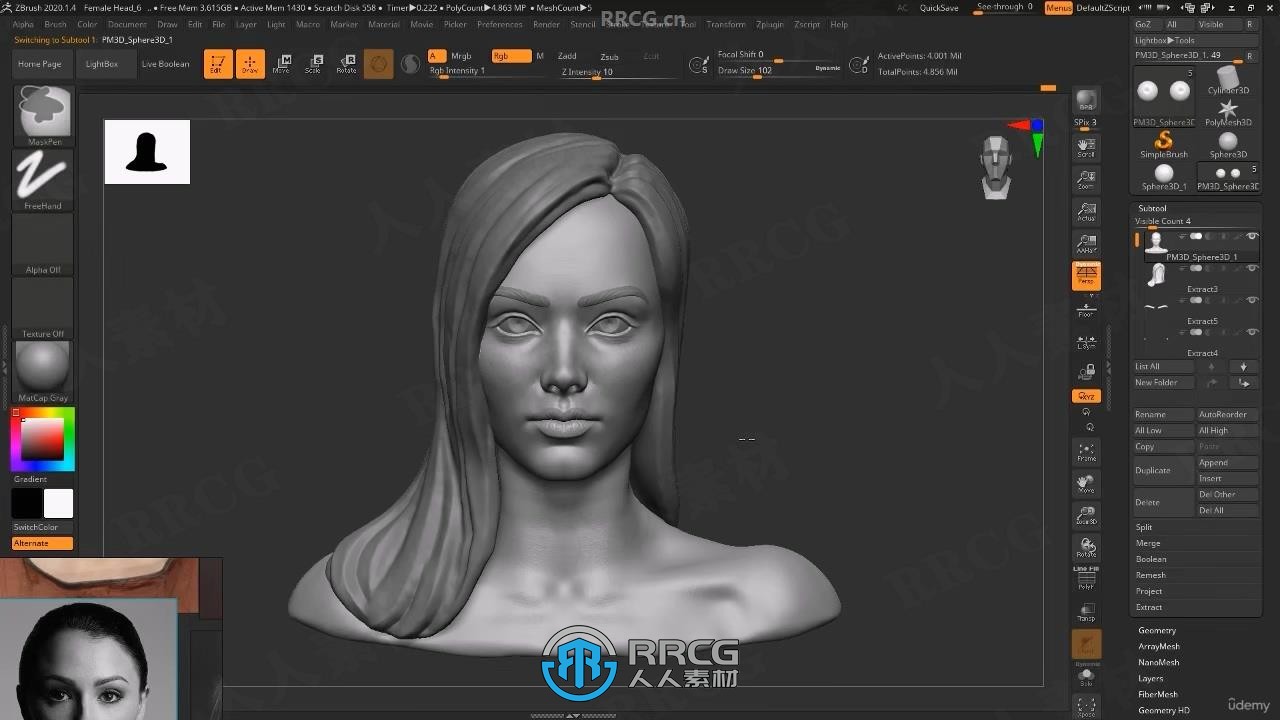Image resolution: width=1280 pixels, height=720 pixels.
Task: Select the Zoom canvas tool
Action: click(x=1086, y=180)
